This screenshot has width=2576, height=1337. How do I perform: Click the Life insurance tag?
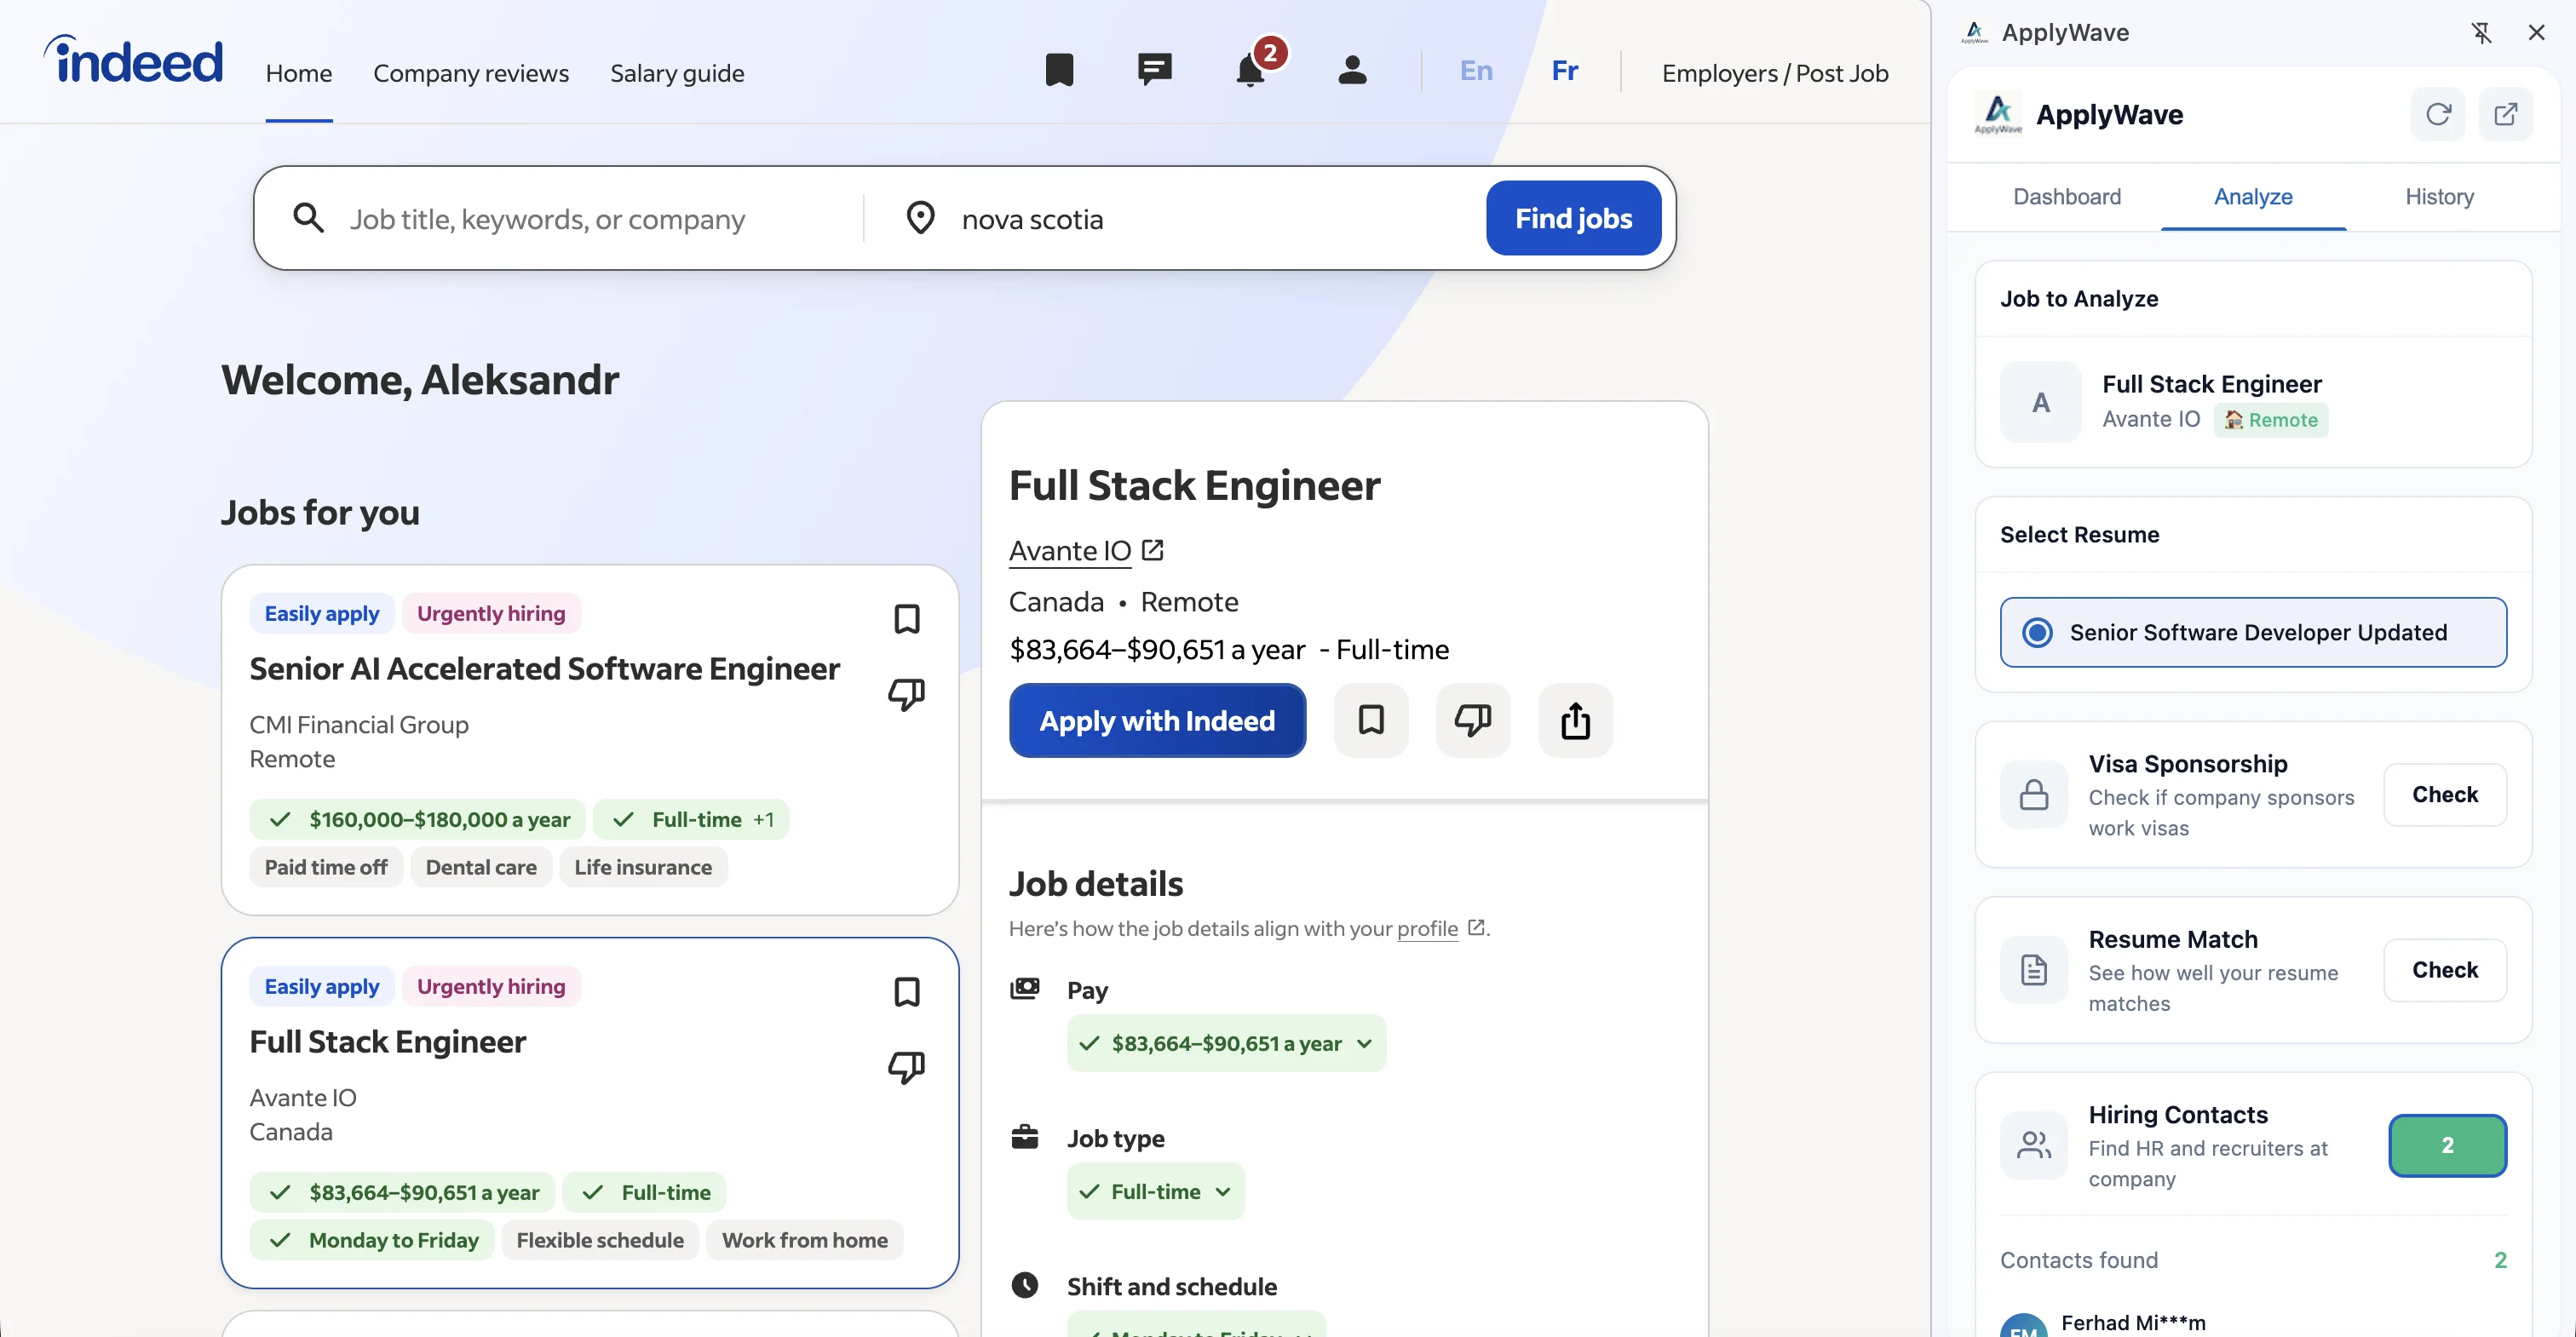(x=643, y=867)
